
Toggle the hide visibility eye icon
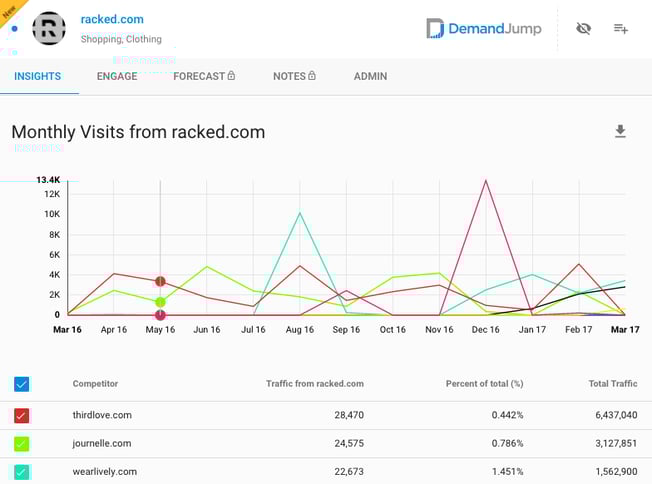pyautogui.click(x=583, y=29)
